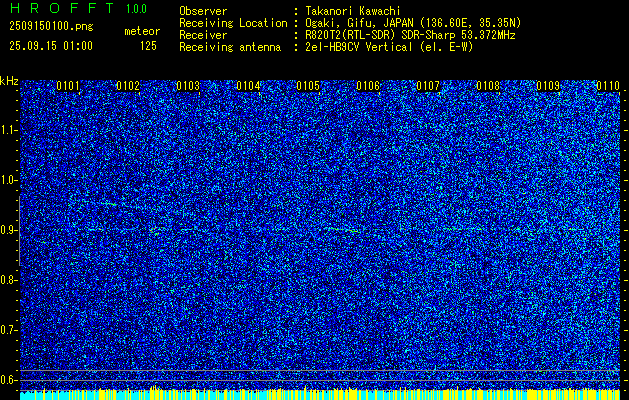Image resolution: width=629 pixels, height=400 pixels.
Task: Click the date 25.09.15 01:00
Action: 51,46
